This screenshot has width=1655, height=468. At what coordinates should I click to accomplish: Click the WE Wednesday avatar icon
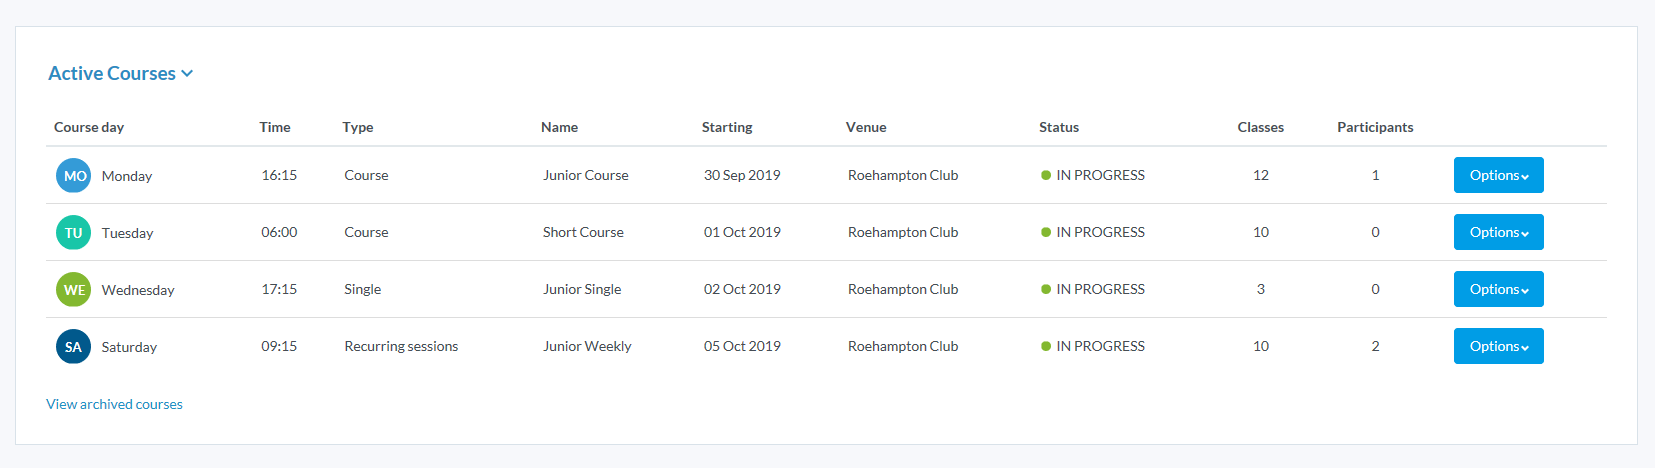pyautogui.click(x=73, y=290)
